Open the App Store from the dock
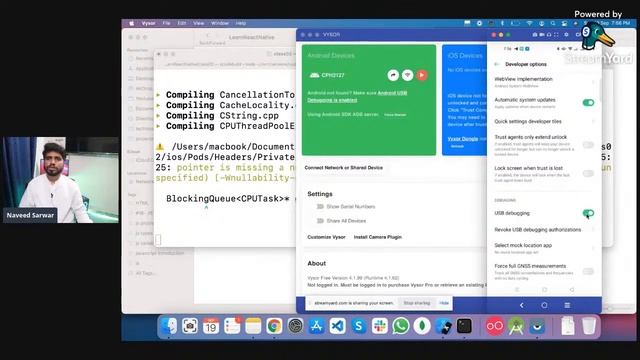Screen dimensions: 640x360 pyautogui.click(x=316, y=326)
